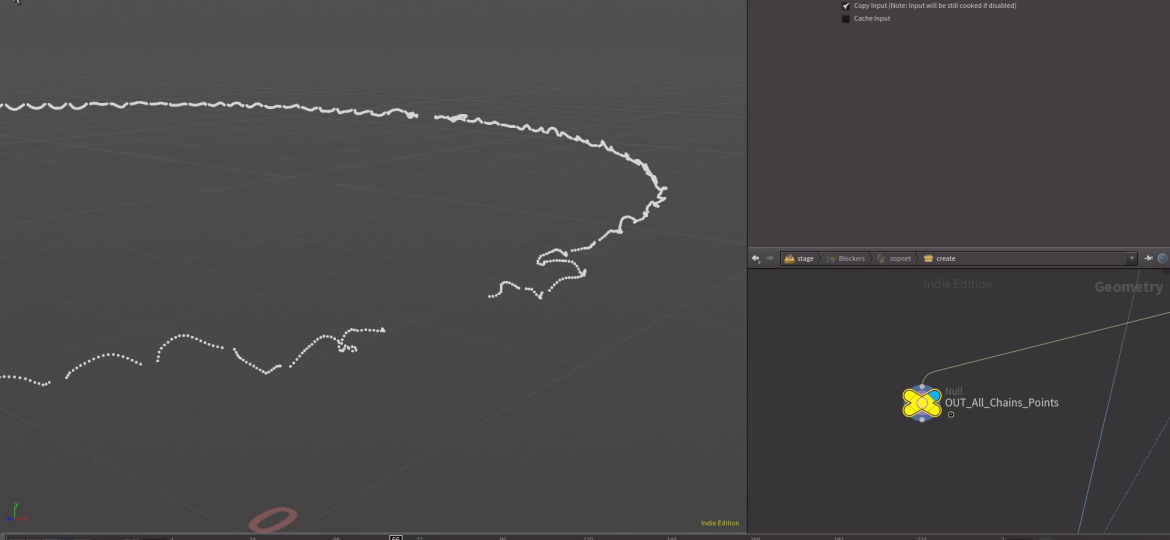This screenshot has width=1170, height=540.
Task: Navigate to the Blockers path segment
Action: (x=851, y=258)
